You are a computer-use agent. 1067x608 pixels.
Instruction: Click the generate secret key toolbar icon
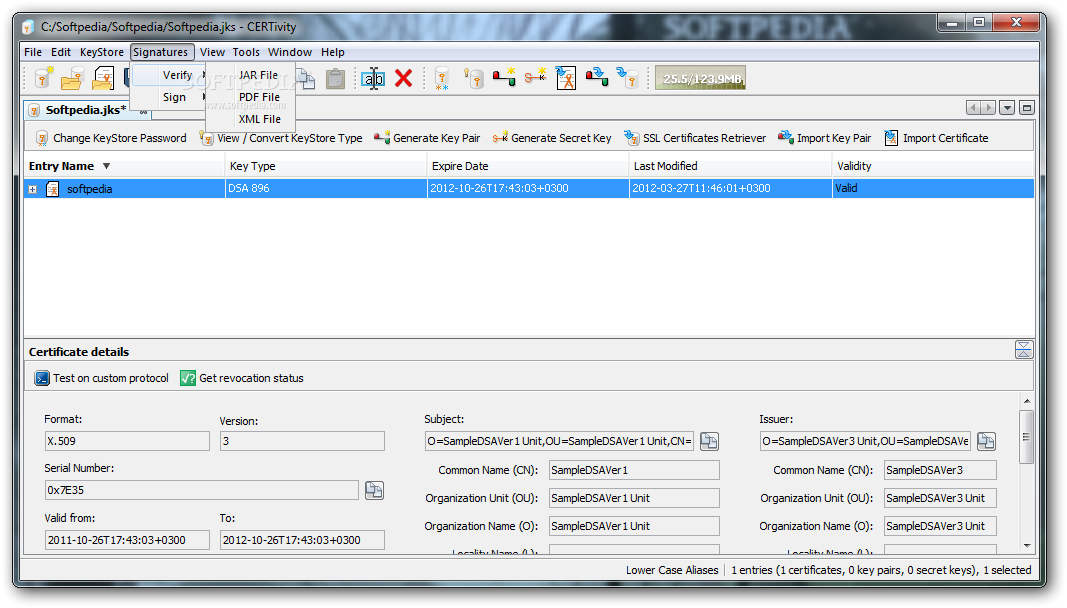[536, 77]
